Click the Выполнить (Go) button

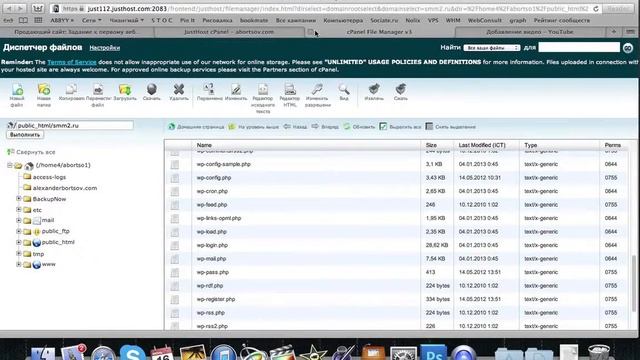[x=25, y=135]
